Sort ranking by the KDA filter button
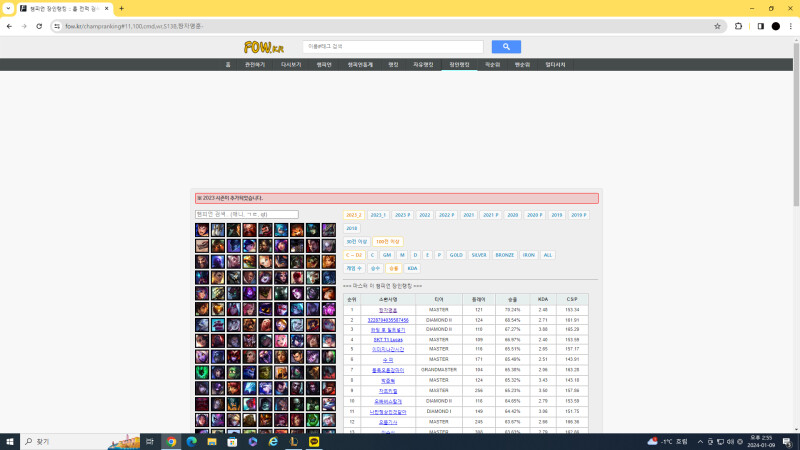This screenshot has height=450, width=800. coord(412,268)
